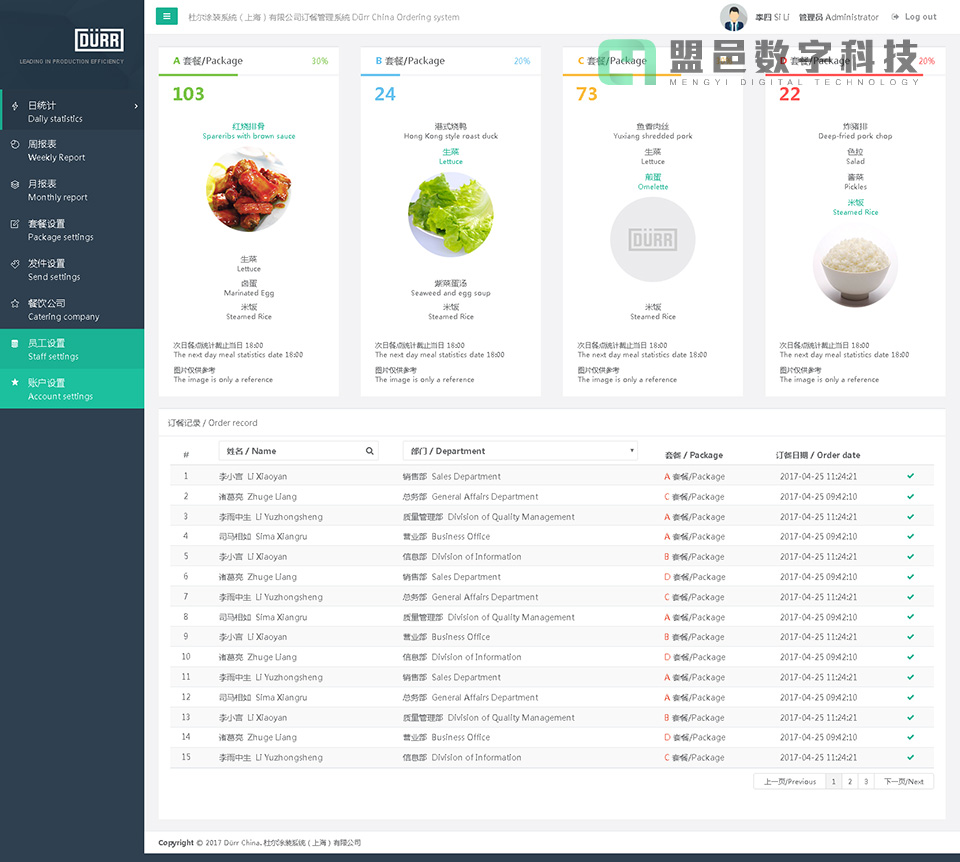Viewport: 960px width, 862px height.
Task: Click the Name search input field
Action: 290,451
